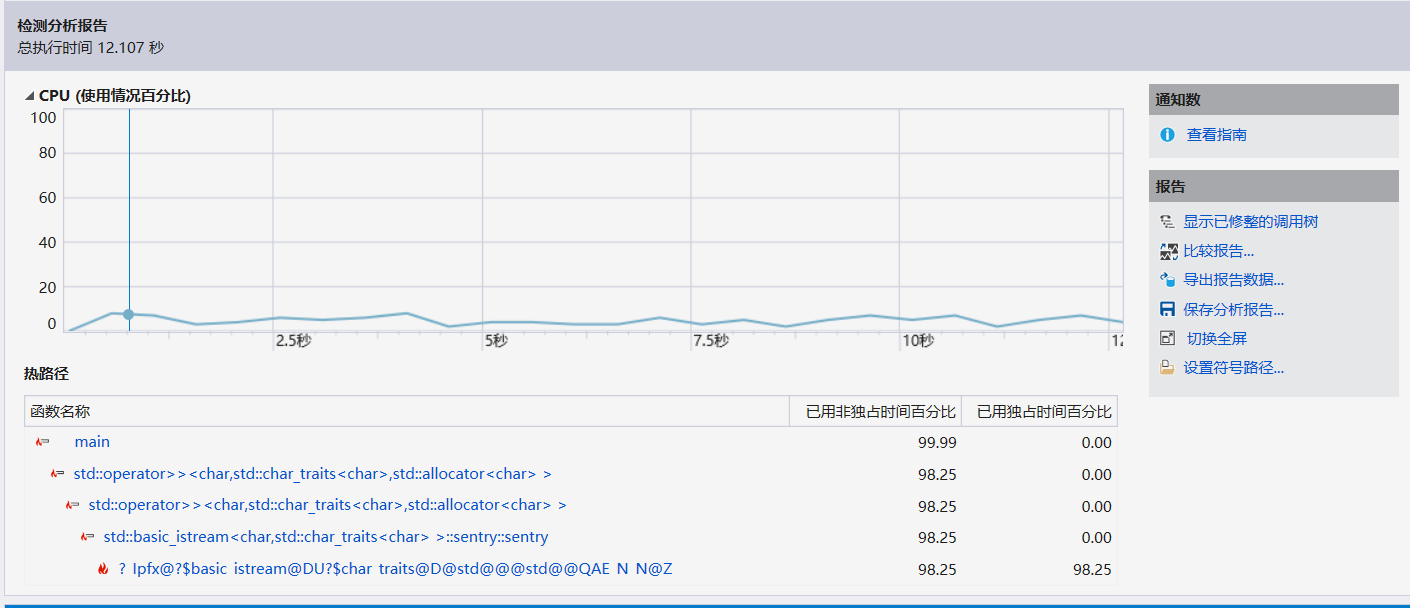
Task: Click the 报告 panel header
Action: coord(1273,186)
